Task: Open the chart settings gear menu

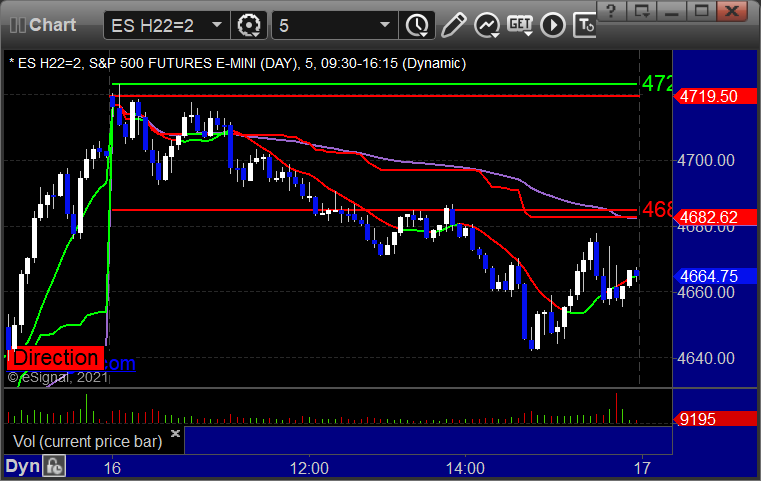Action: pyautogui.click(x=249, y=25)
